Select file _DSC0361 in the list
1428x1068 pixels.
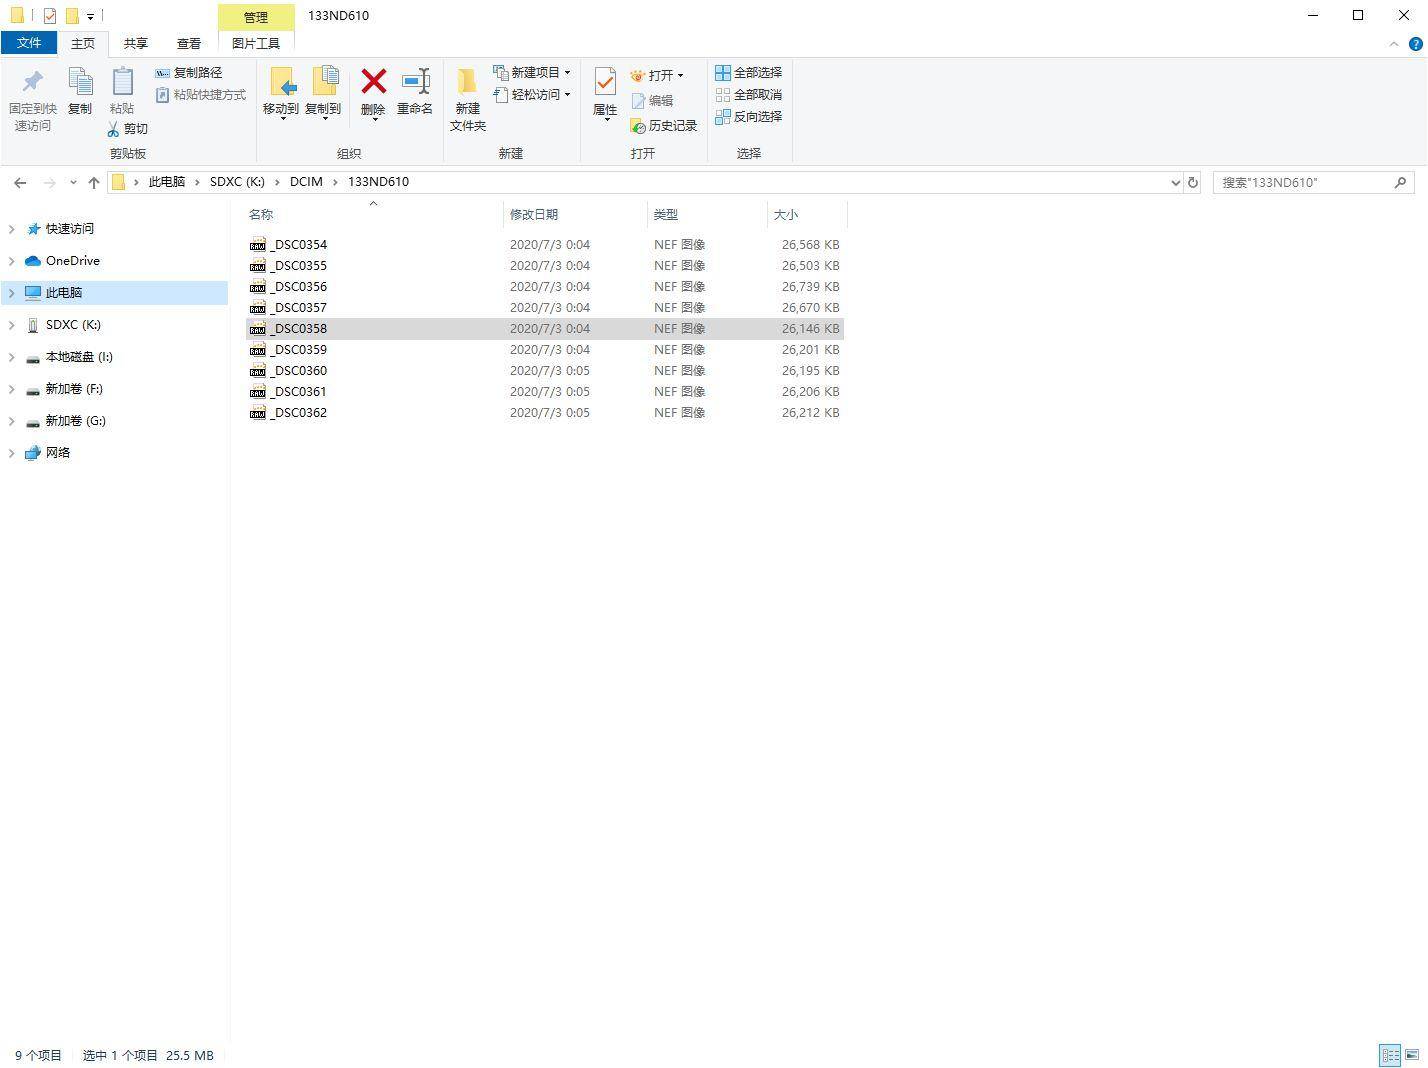tap(300, 392)
